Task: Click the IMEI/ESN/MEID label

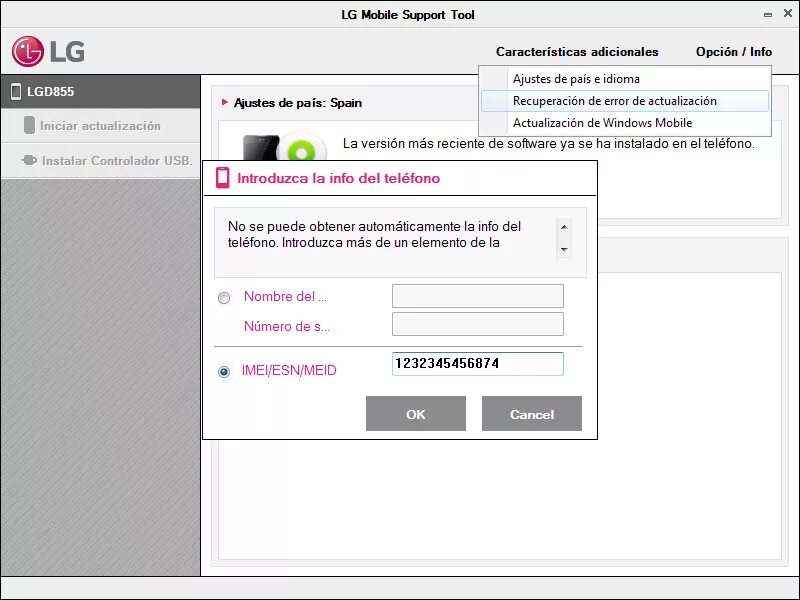Action: pos(289,370)
